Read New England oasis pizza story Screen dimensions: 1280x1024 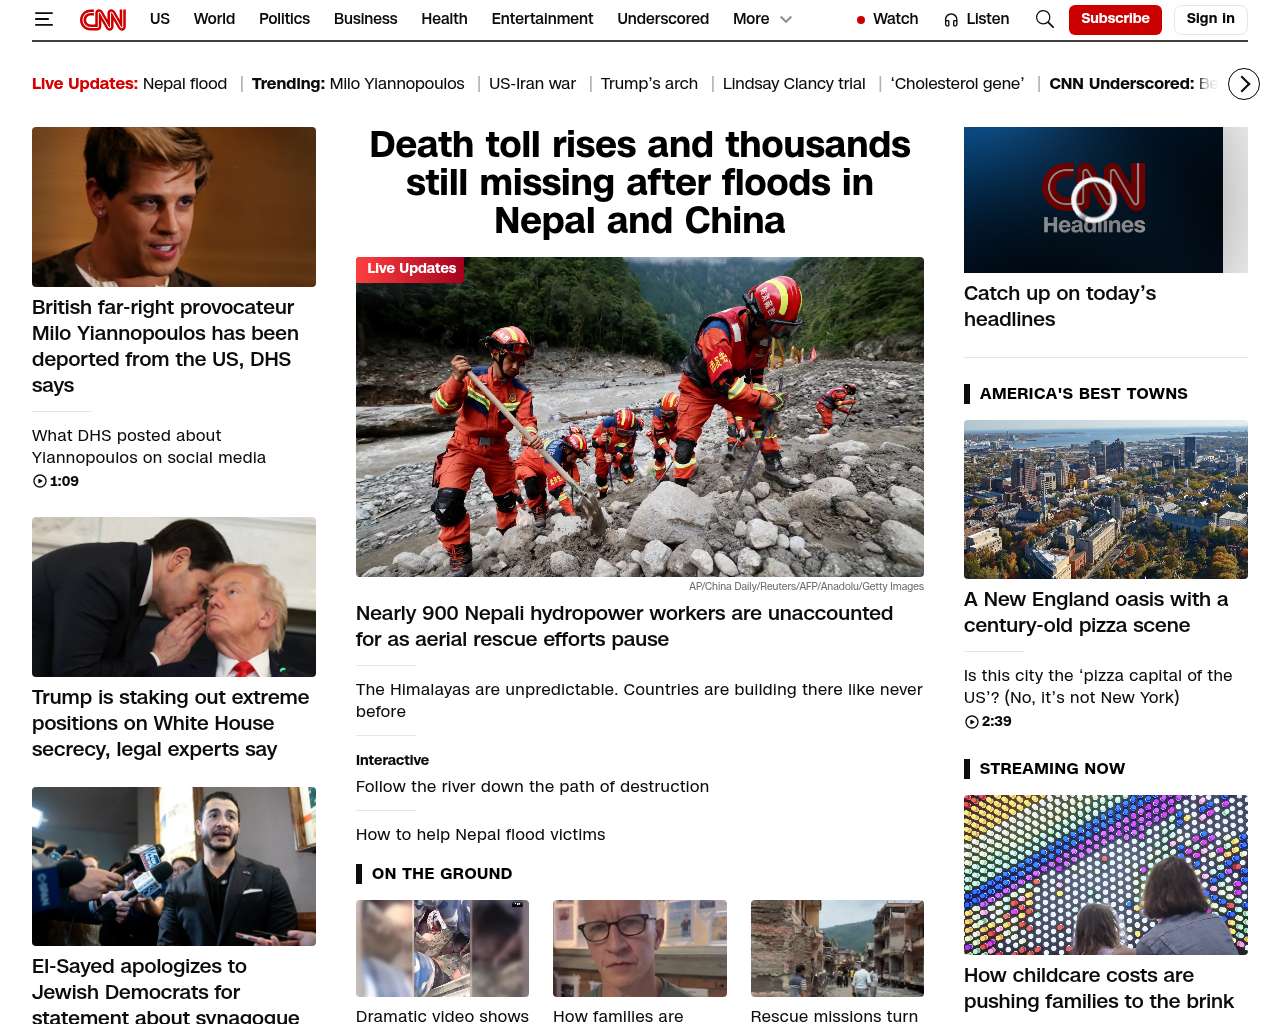tap(1096, 612)
